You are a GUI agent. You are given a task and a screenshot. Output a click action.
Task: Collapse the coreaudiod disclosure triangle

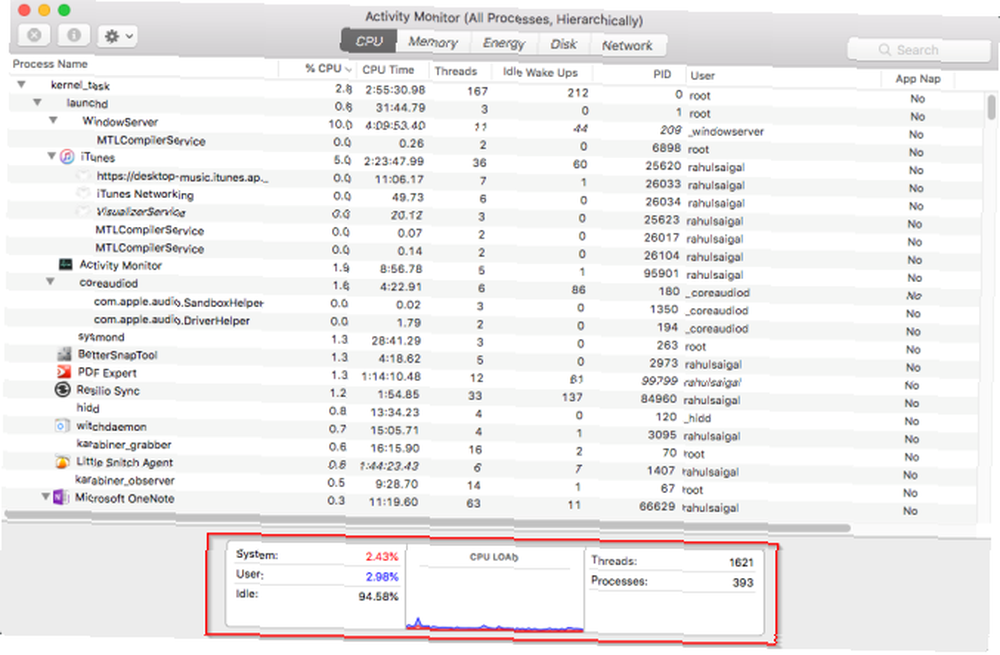click(x=50, y=281)
